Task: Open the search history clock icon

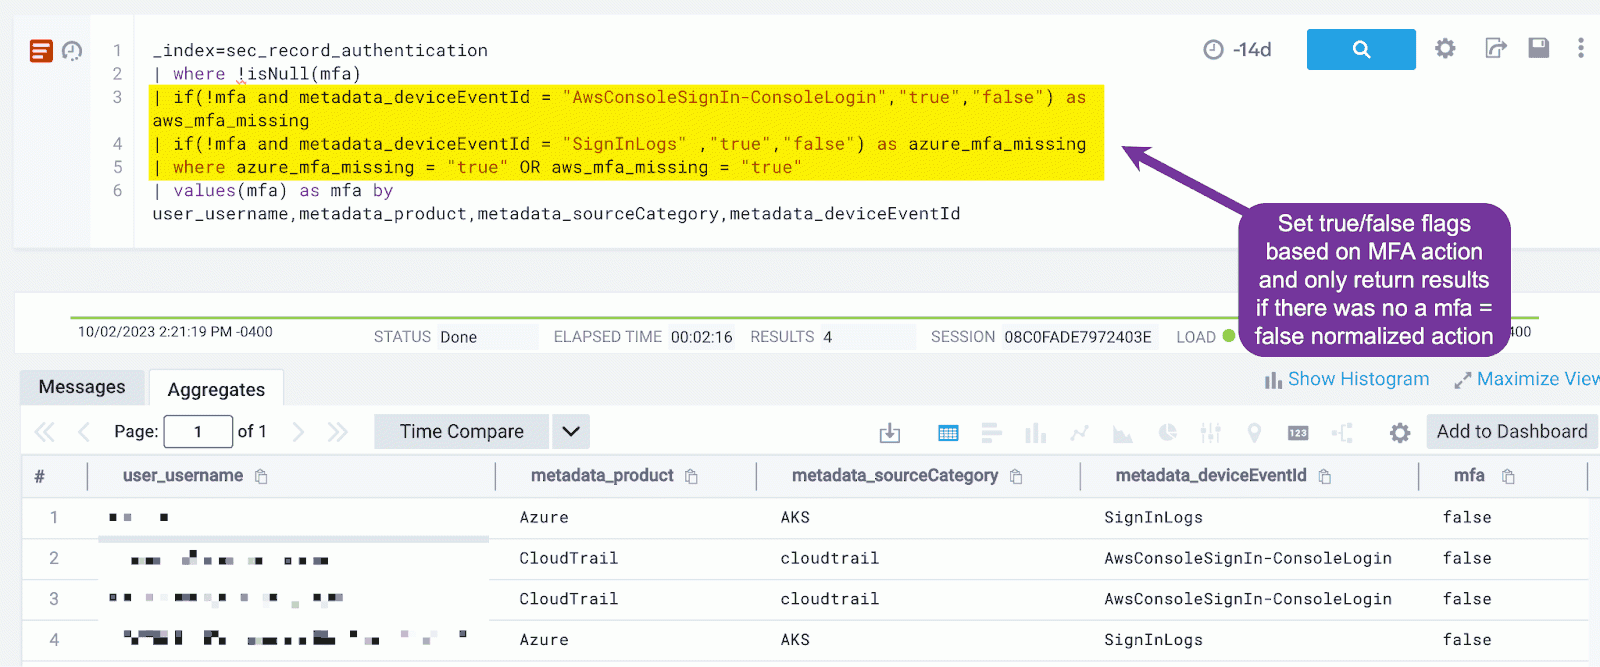Action: click(x=72, y=51)
